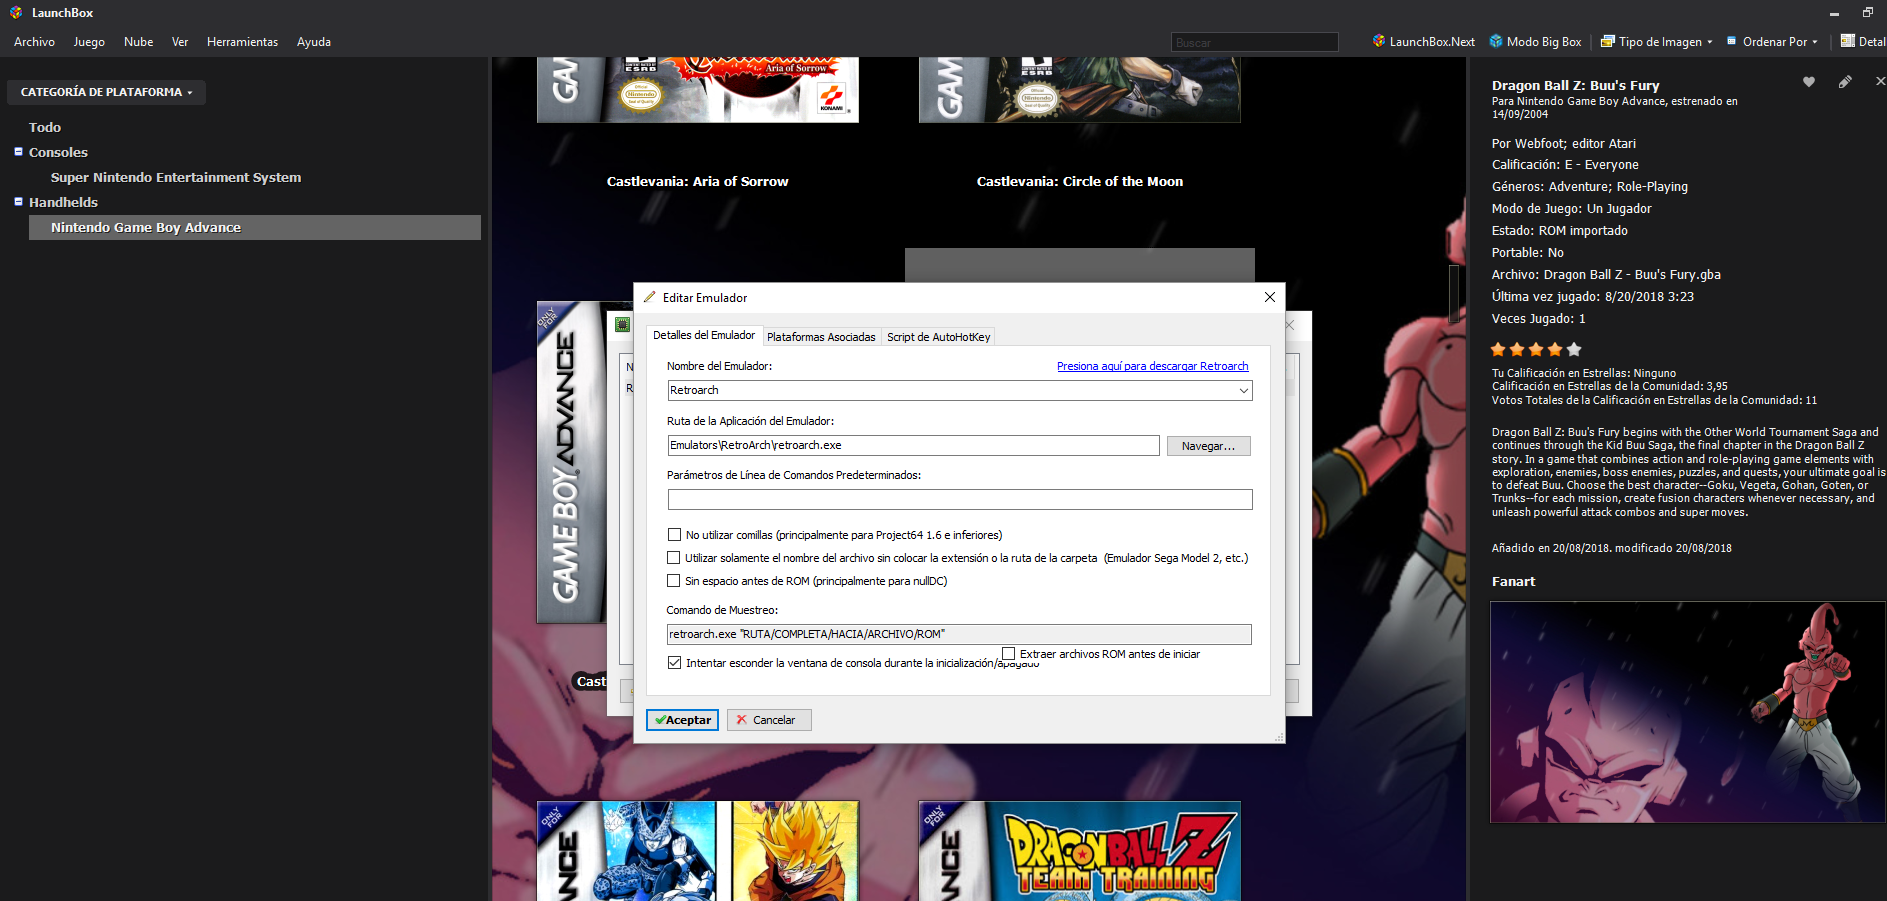Select the Dragon Ball Z Team Training cover
The height and width of the screenshot is (901, 1887).
[x=1080, y=851]
